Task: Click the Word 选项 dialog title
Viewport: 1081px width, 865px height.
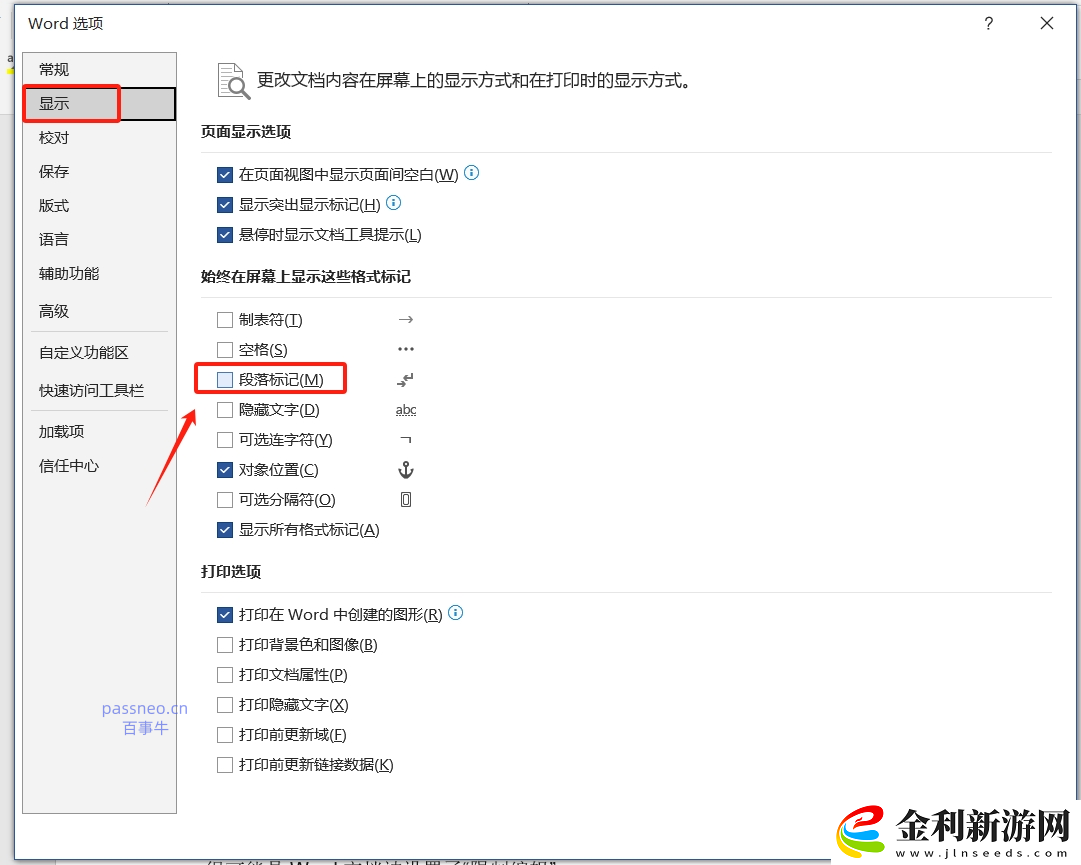Action: click(x=65, y=23)
